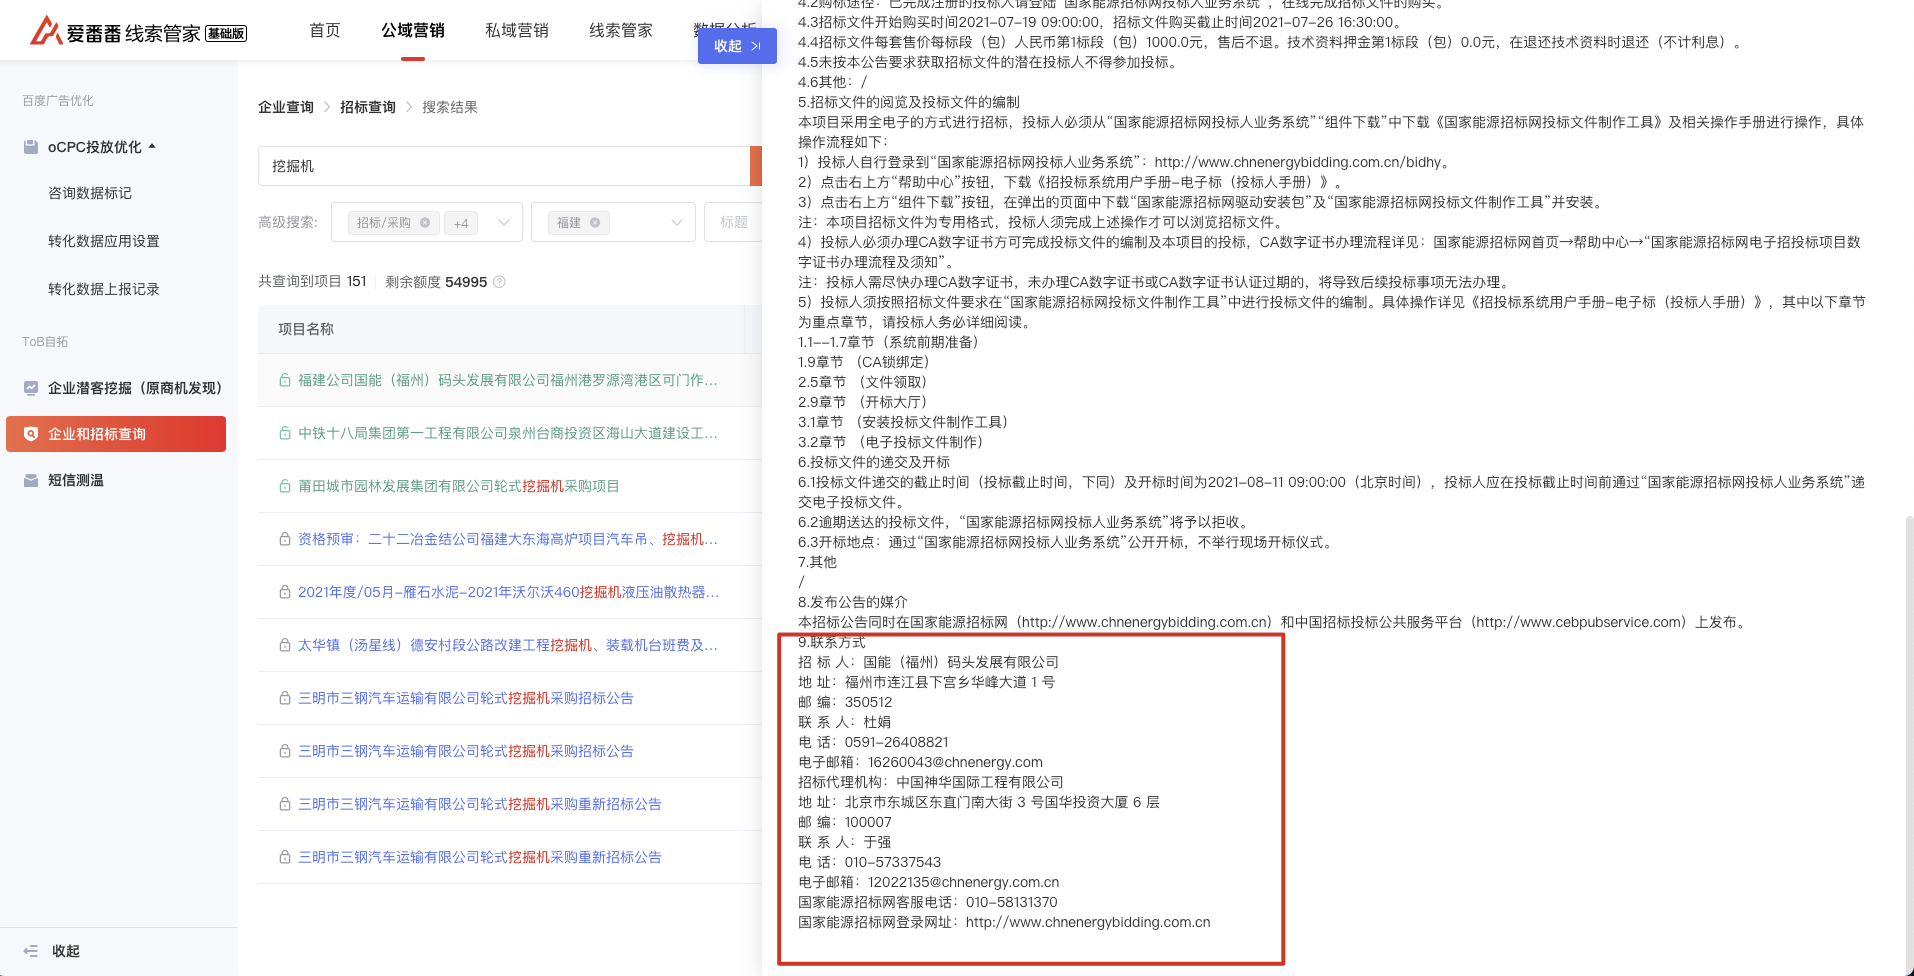1914x976 pixels.
Task: Click bidder URL http://www.chnenergybidding.com.cn/bidhy
Action: (1298, 162)
